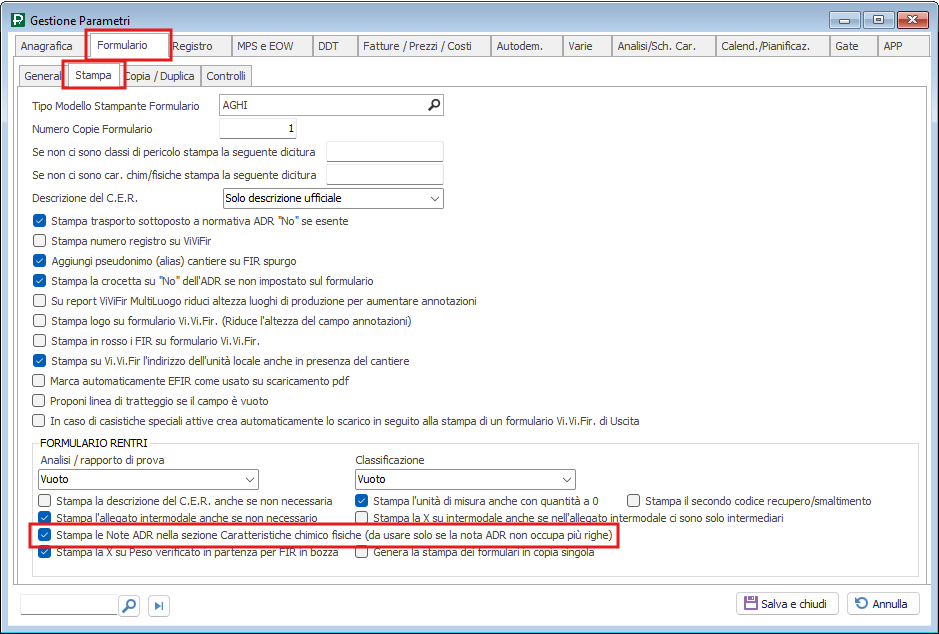This screenshot has height=634, width=939.
Task: Click the green Gestione Parametri app icon
Action: pyautogui.click(x=18, y=19)
